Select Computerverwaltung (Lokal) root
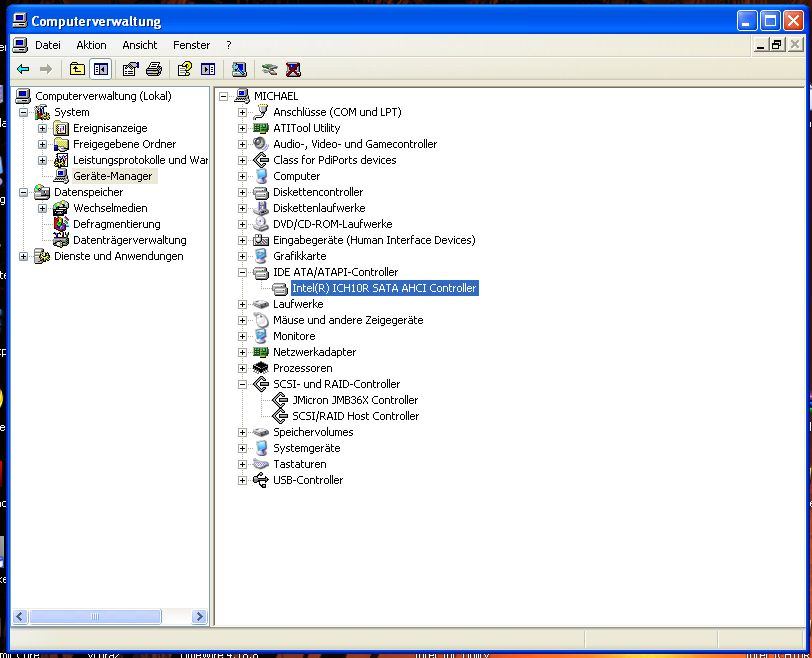 click(x=103, y=96)
